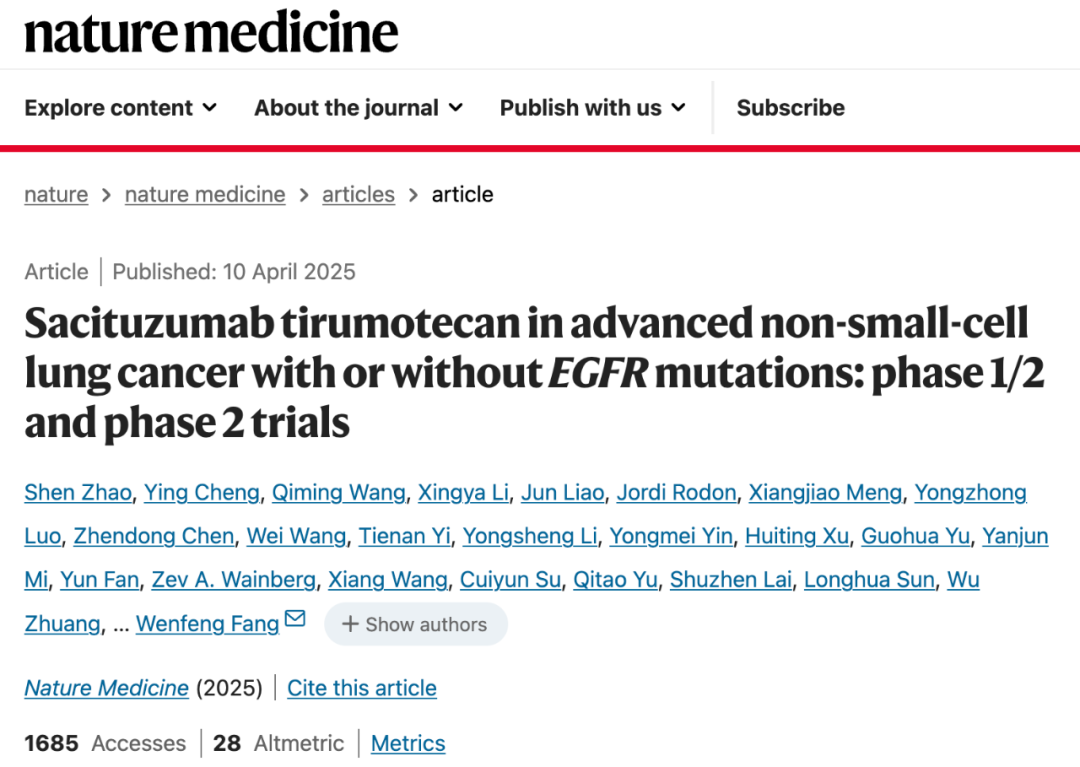Click the plus icon in Show authors
This screenshot has width=1080, height=767.
tap(350, 624)
